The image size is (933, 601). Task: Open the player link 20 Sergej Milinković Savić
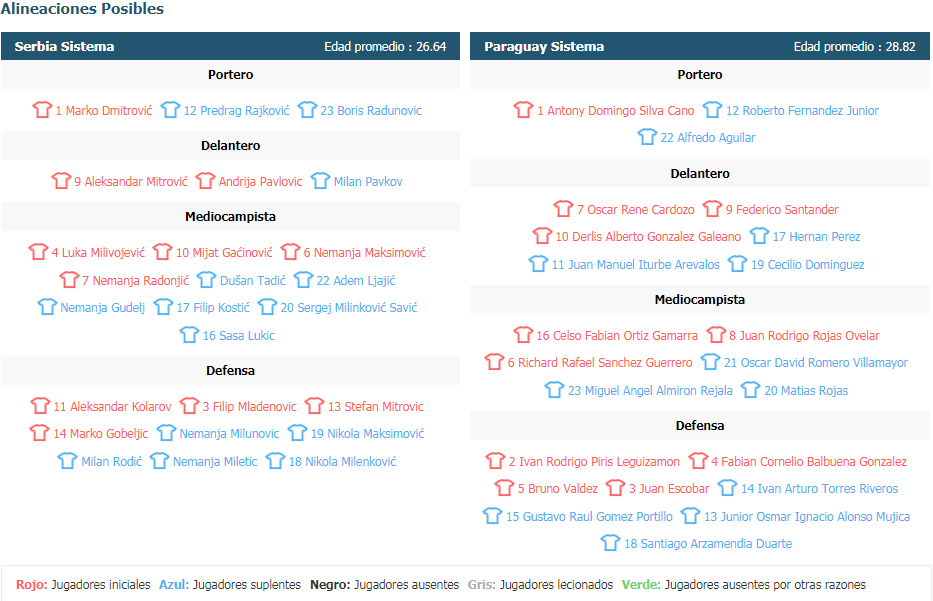tap(349, 308)
